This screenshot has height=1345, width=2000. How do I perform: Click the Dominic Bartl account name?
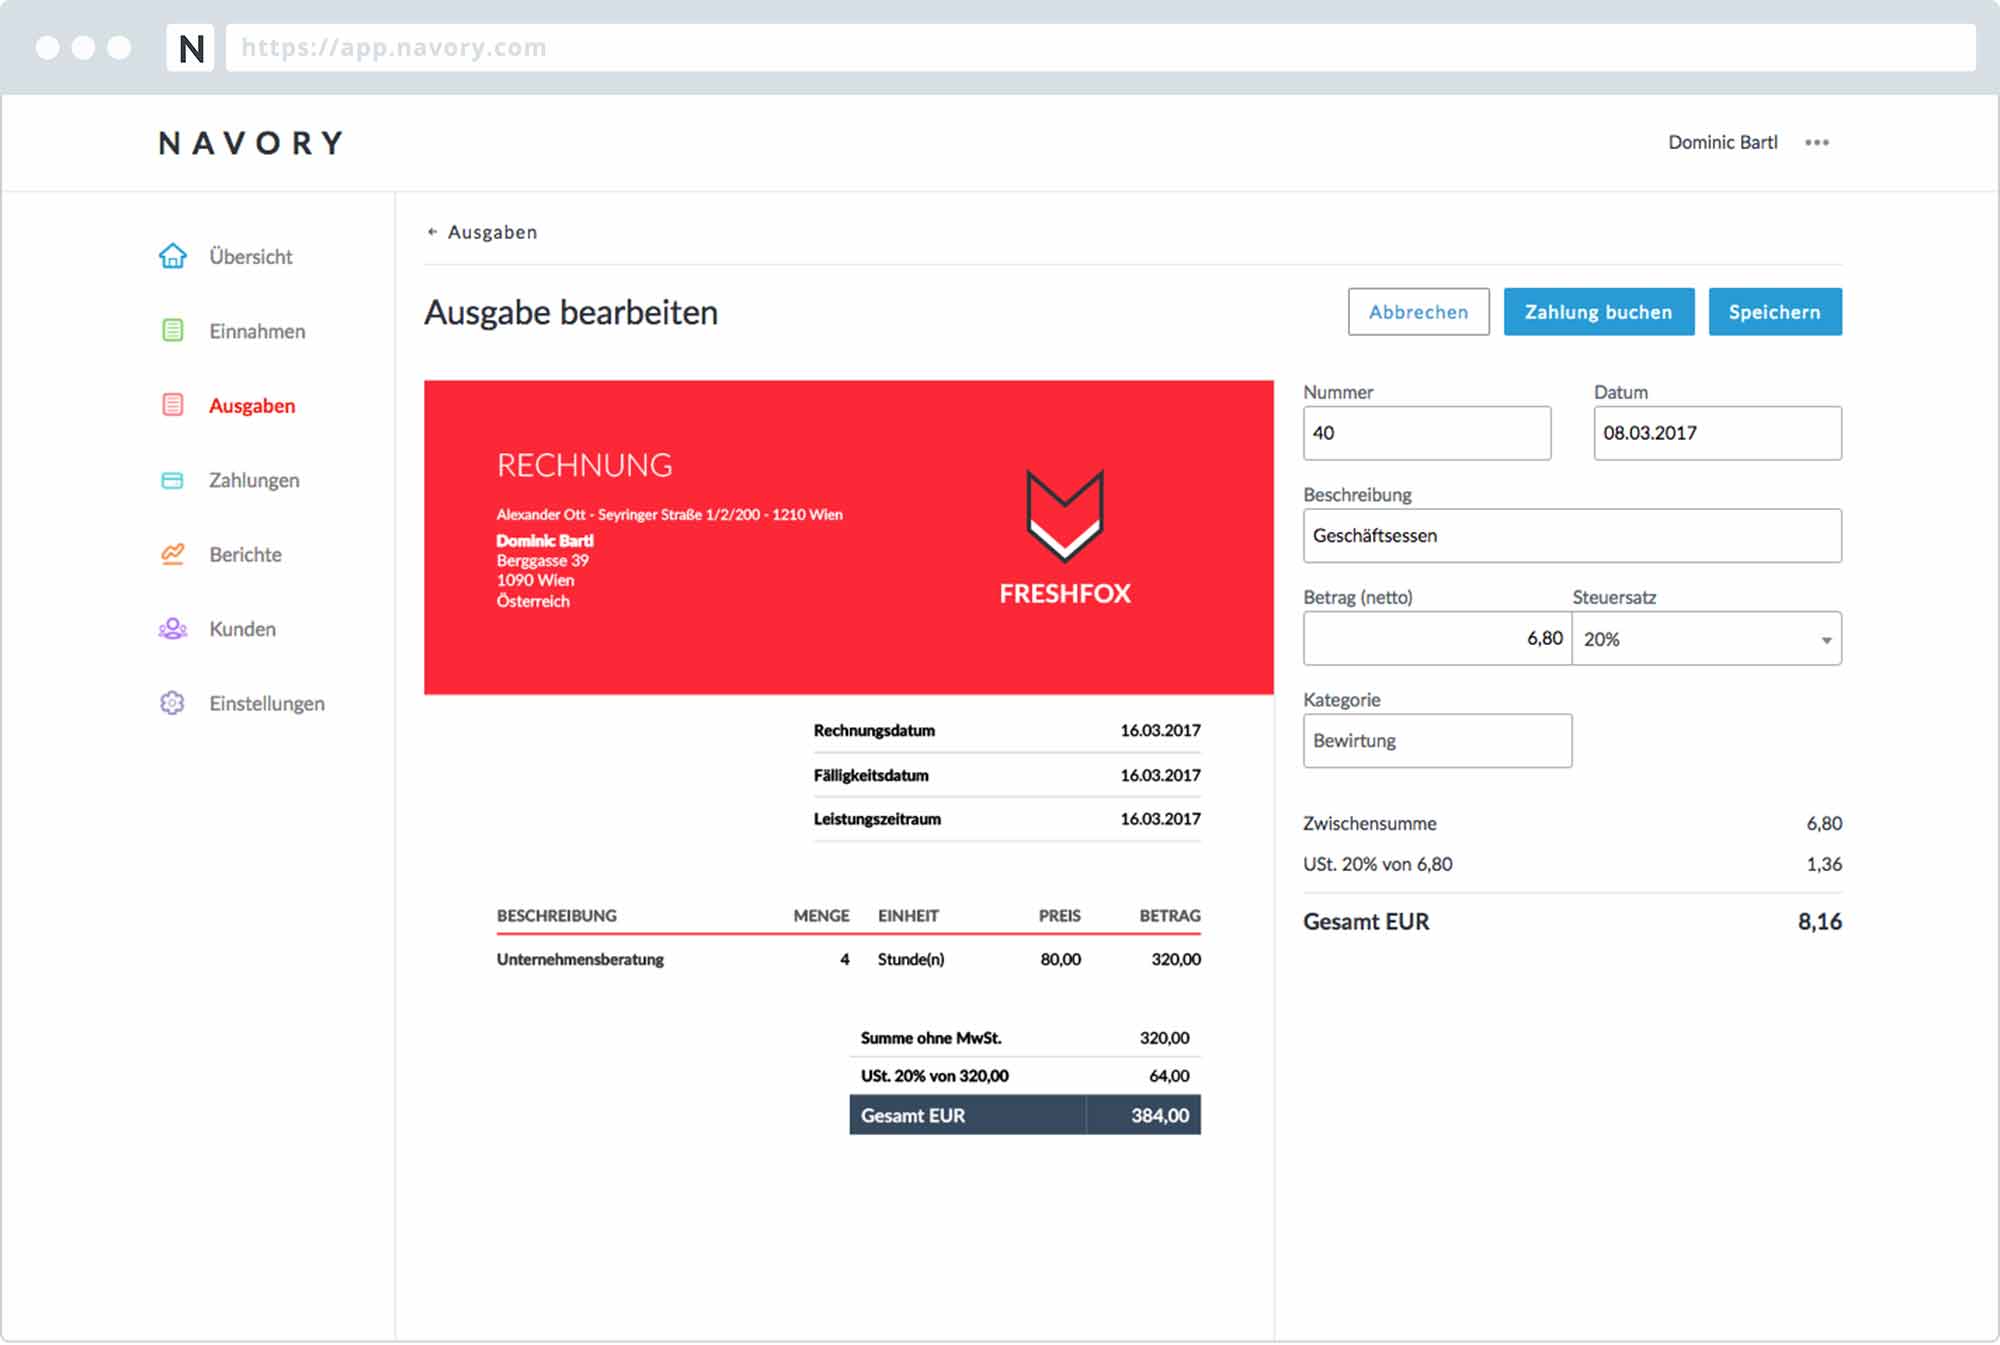click(1721, 142)
